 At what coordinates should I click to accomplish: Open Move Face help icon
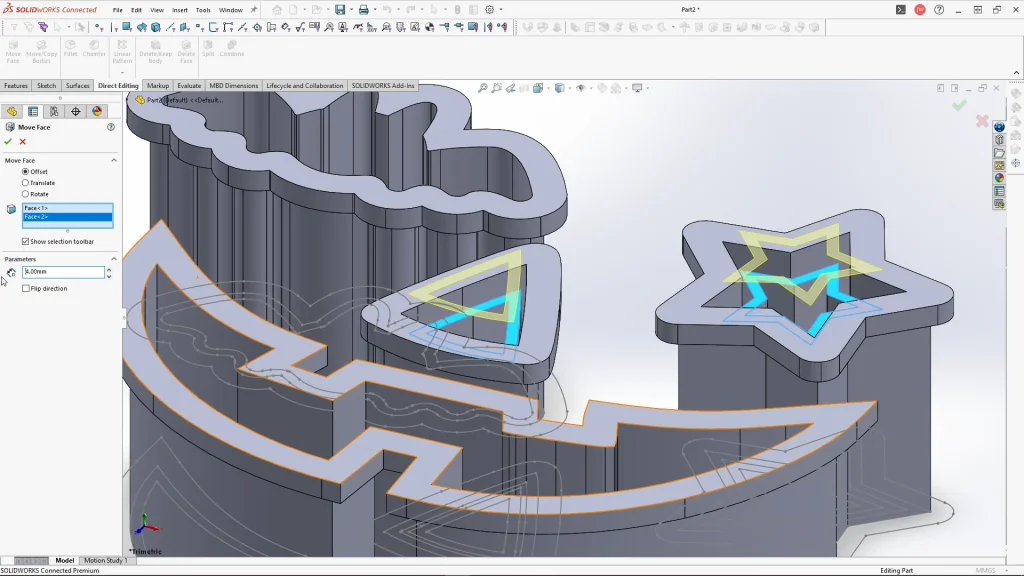click(x=111, y=127)
